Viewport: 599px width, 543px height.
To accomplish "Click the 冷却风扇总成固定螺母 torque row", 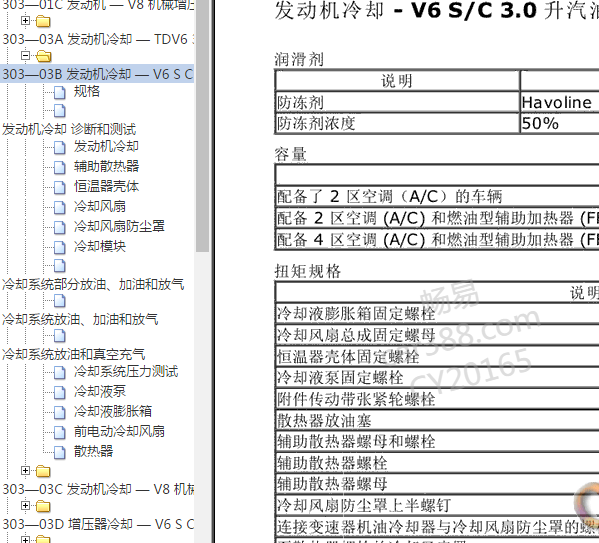I will pyautogui.click(x=437, y=335).
